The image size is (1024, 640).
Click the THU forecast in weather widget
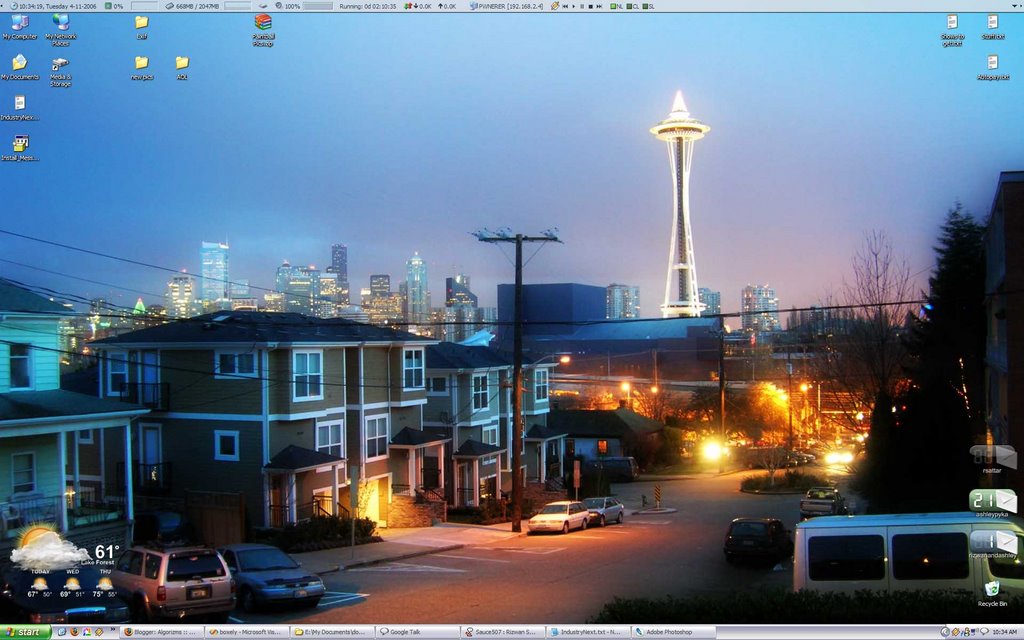(x=104, y=583)
